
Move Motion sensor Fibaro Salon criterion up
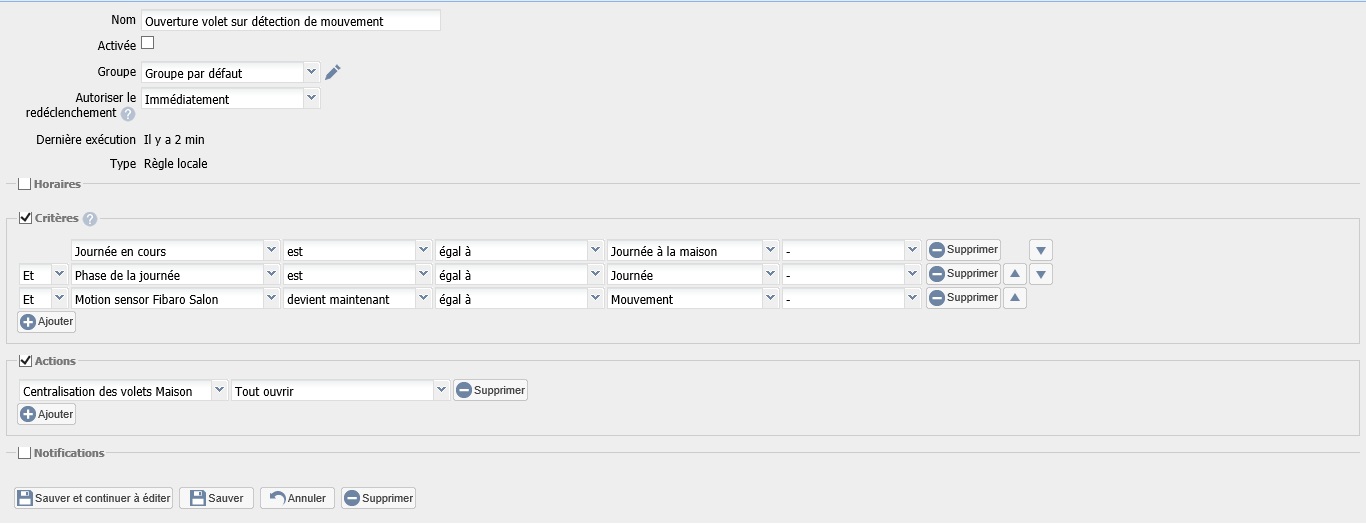point(1014,298)
